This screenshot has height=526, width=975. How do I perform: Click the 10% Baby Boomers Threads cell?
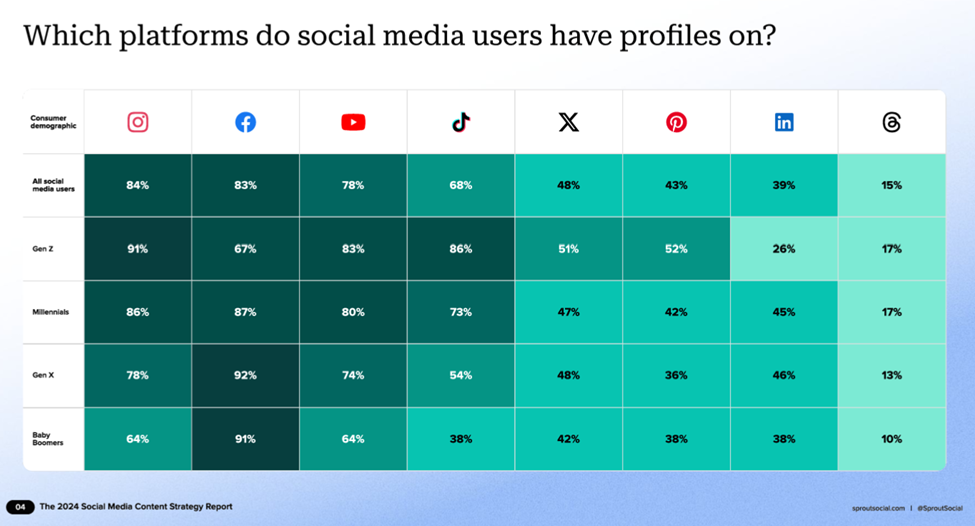[891, 439]
